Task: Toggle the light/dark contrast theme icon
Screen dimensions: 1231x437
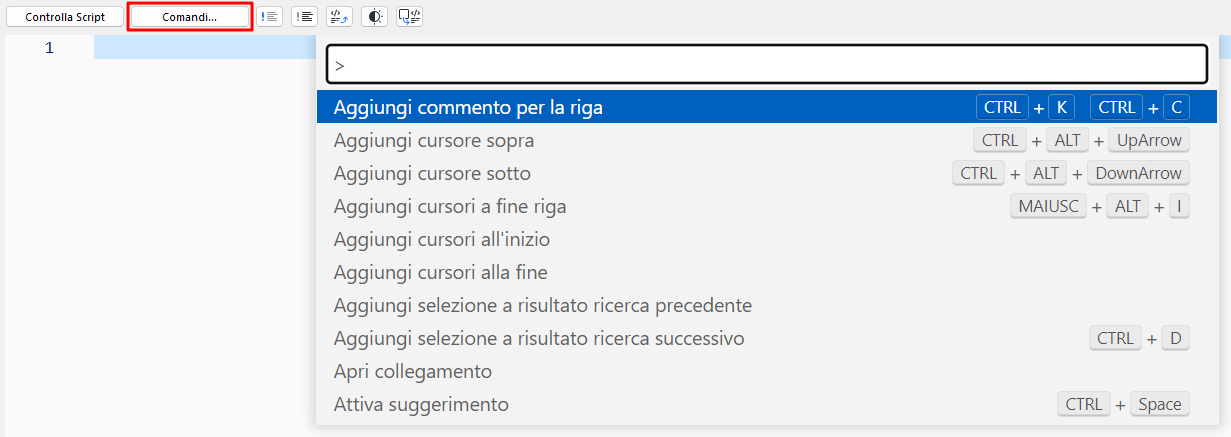Action: 375,17
